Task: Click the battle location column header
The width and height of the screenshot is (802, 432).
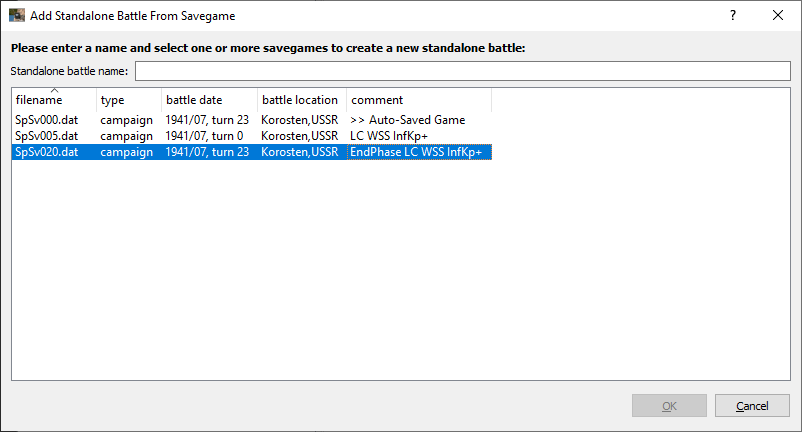Action: (300, 100)
